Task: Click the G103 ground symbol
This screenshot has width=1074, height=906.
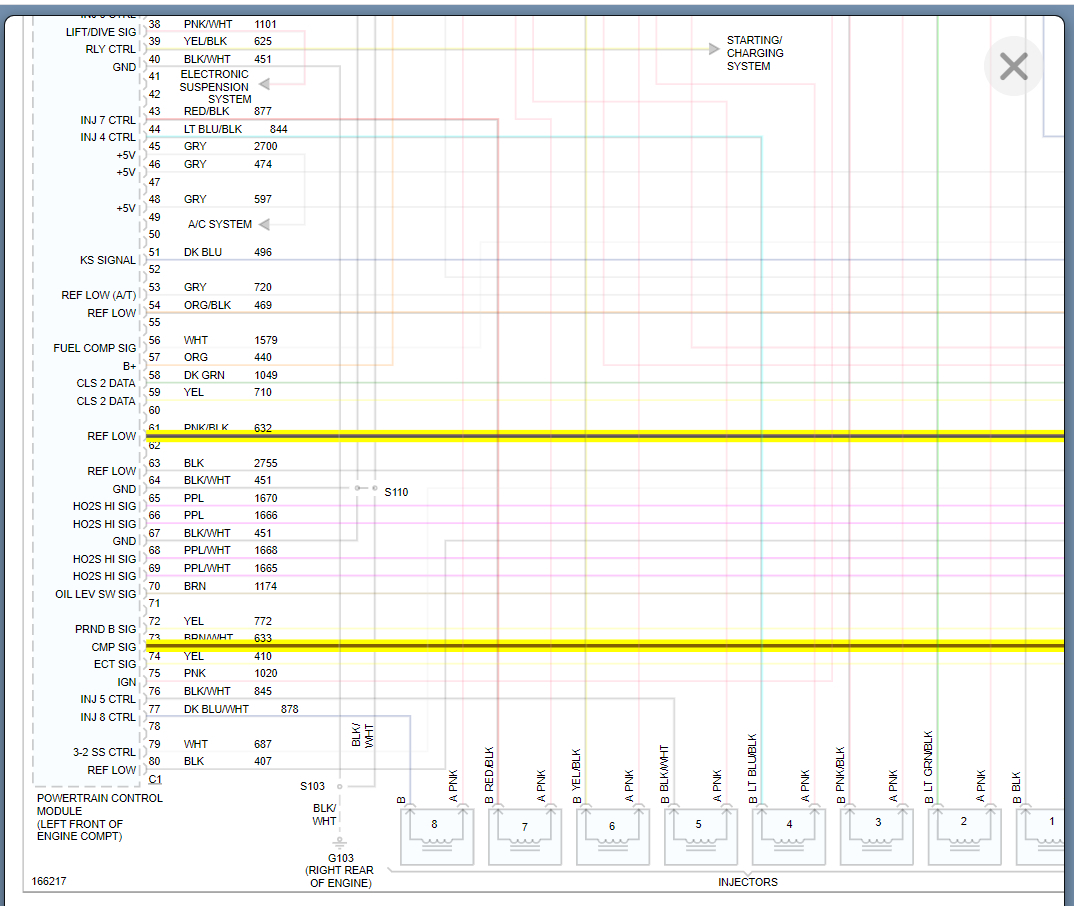Action: (x=340, y=842)
